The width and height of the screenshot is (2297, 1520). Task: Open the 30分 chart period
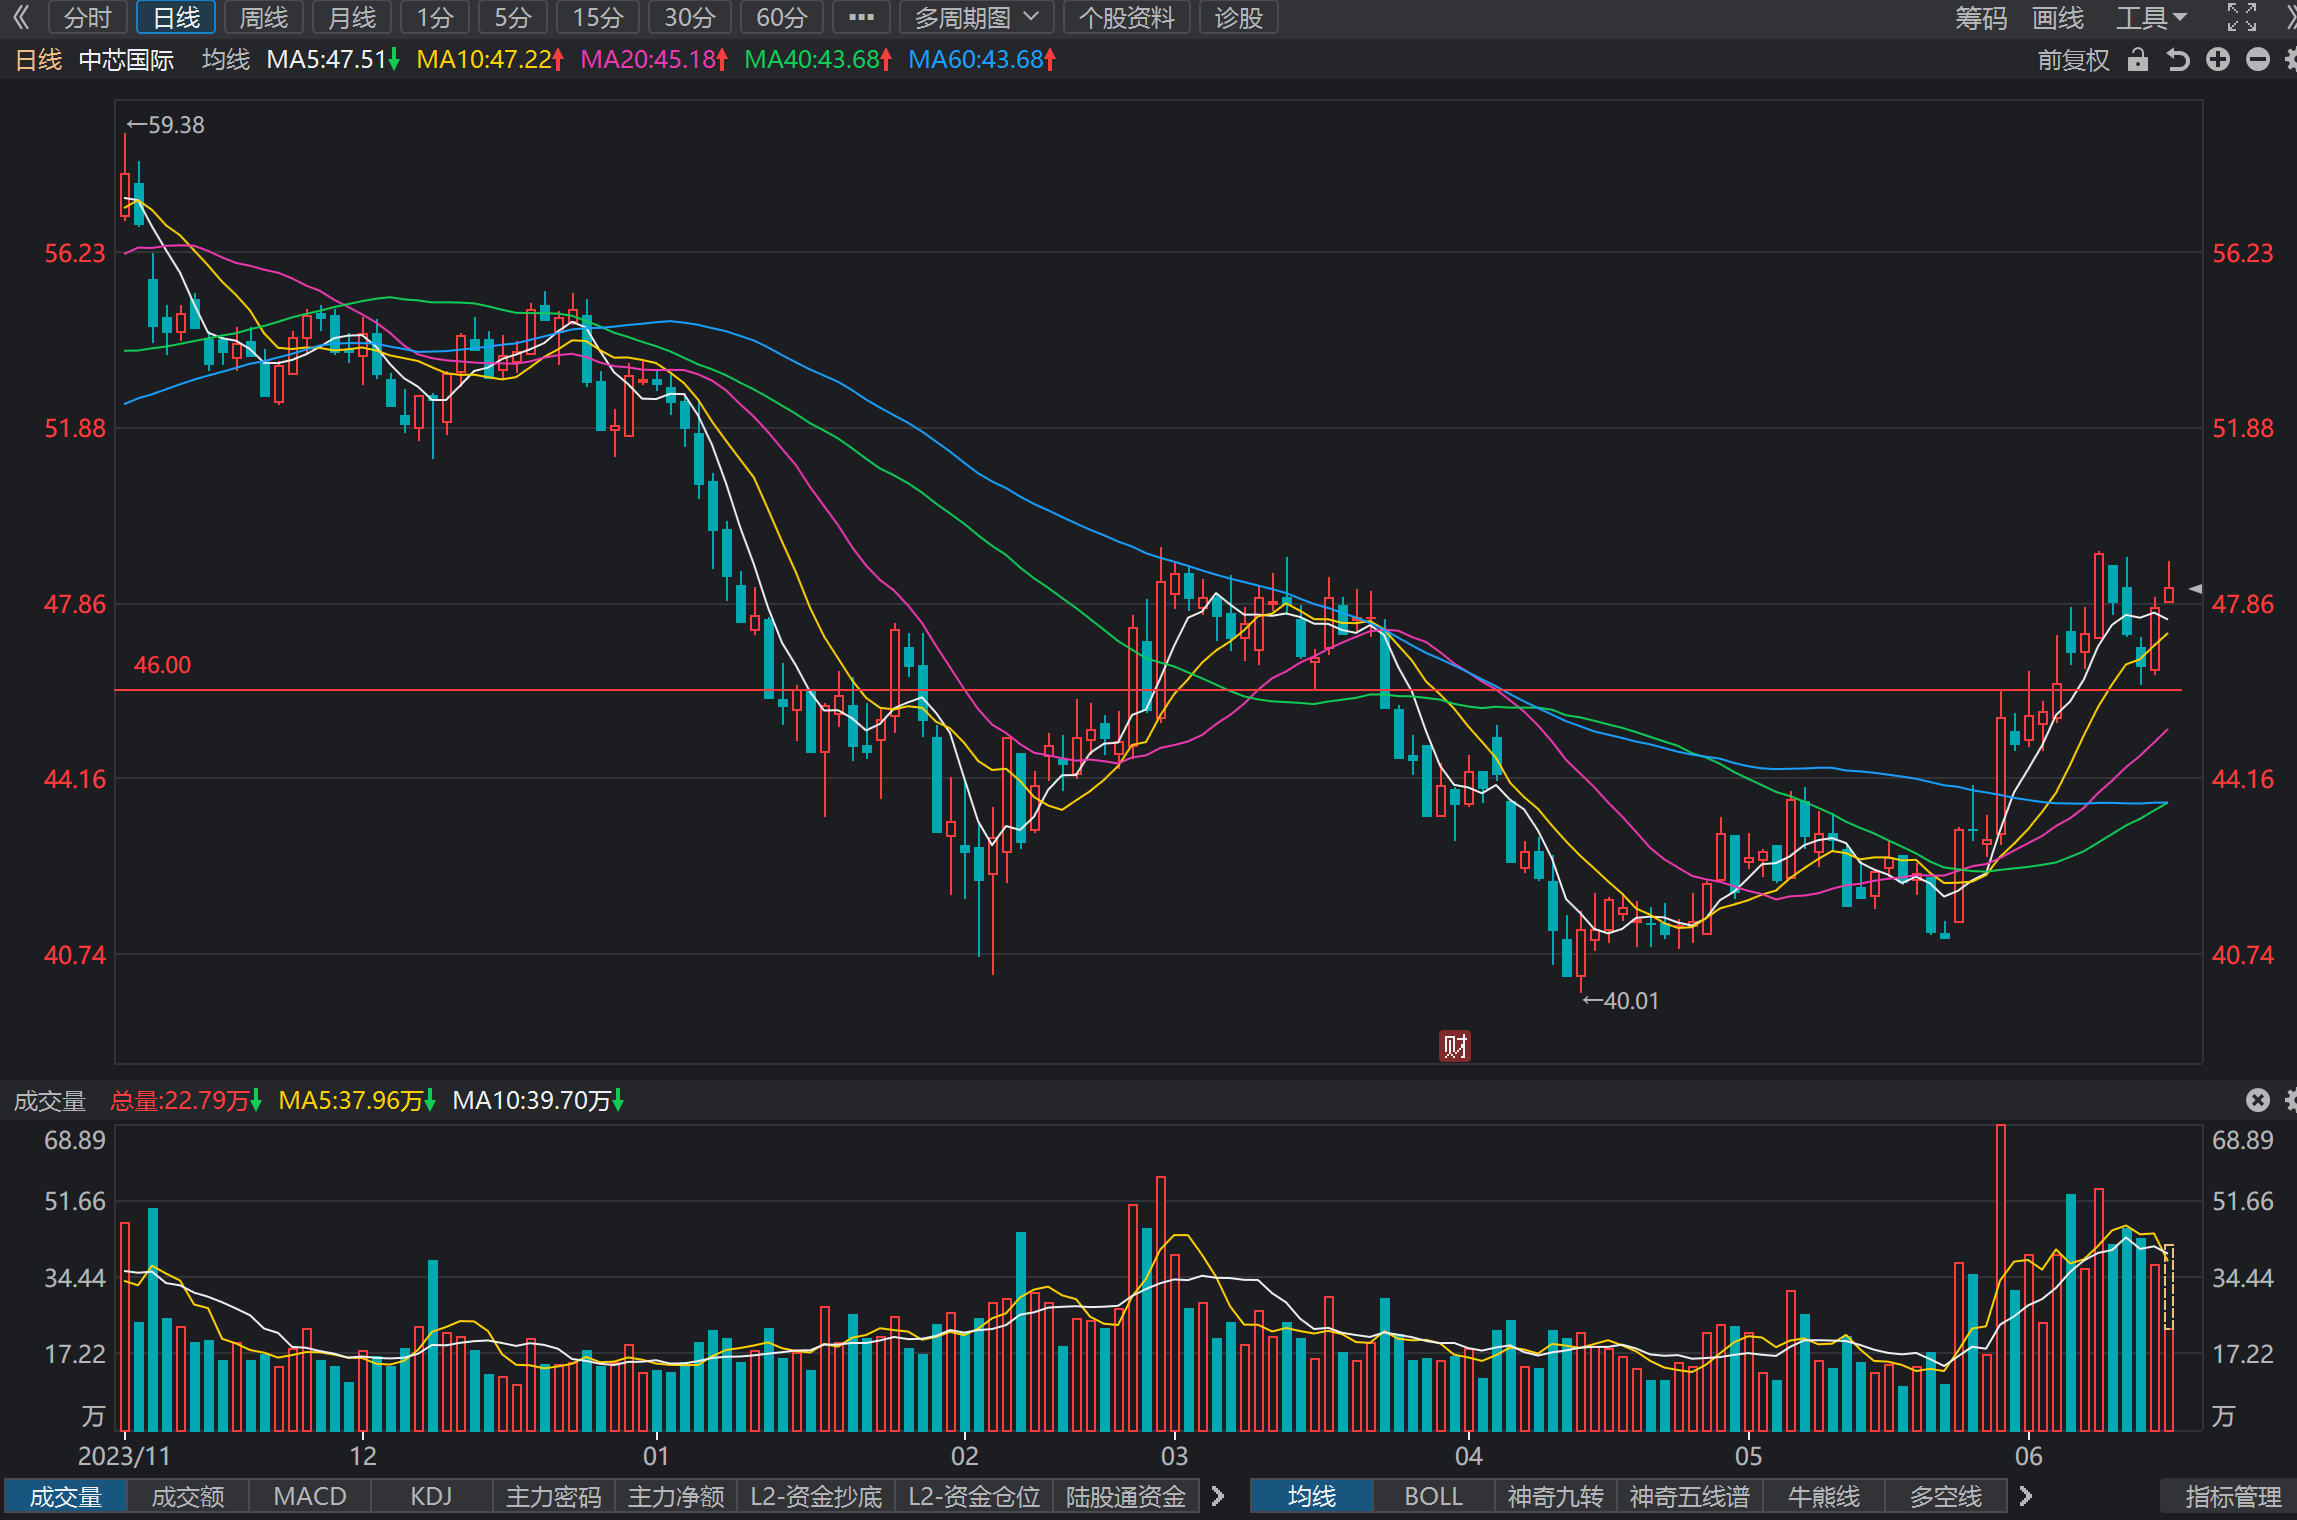[x=690, y=17]
